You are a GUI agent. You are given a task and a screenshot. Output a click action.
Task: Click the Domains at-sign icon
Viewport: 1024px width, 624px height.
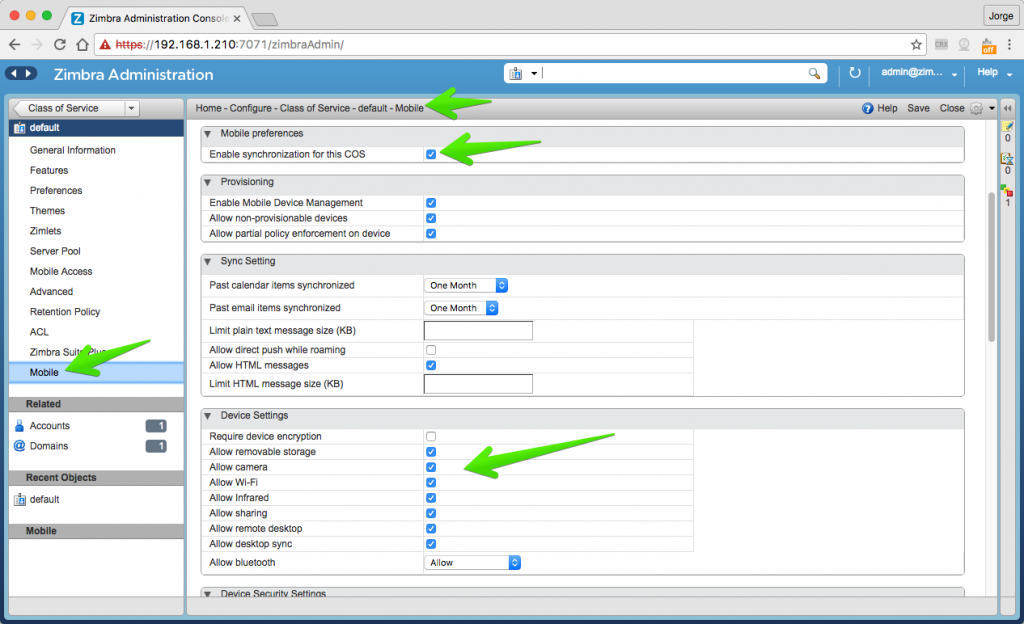point(20,446)
